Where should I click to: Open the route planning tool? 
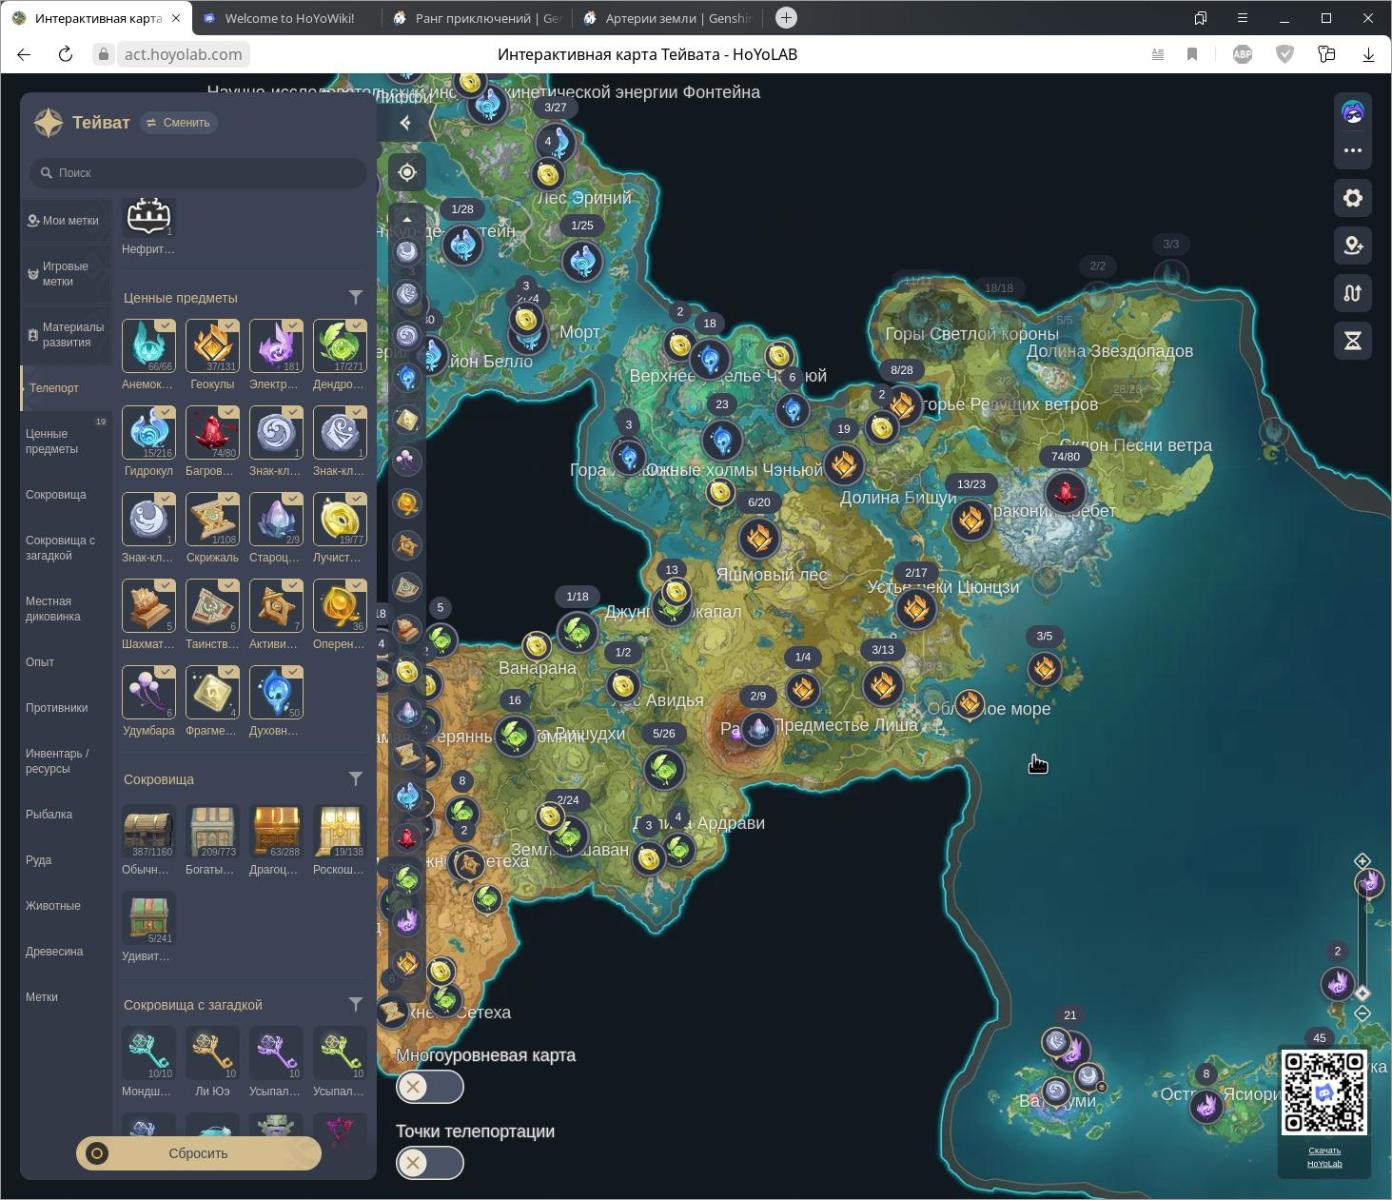(x=1352, y=293)
